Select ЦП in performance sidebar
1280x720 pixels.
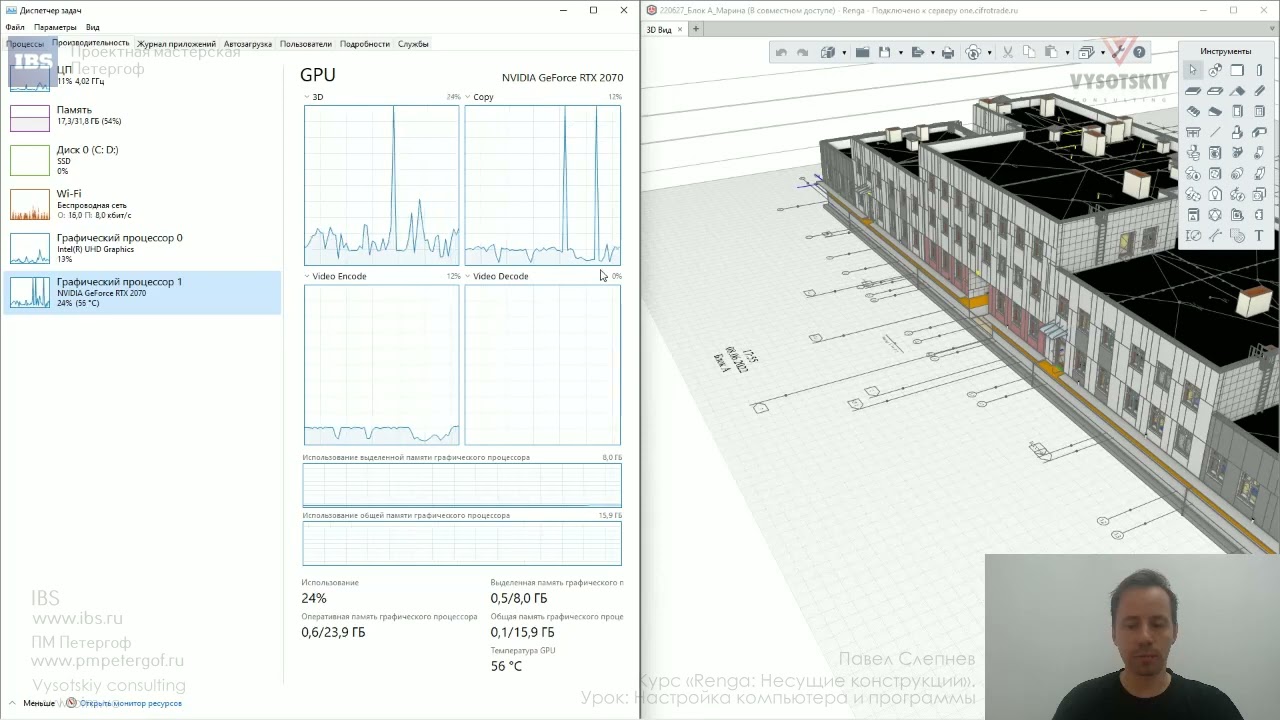coord(142,75)
